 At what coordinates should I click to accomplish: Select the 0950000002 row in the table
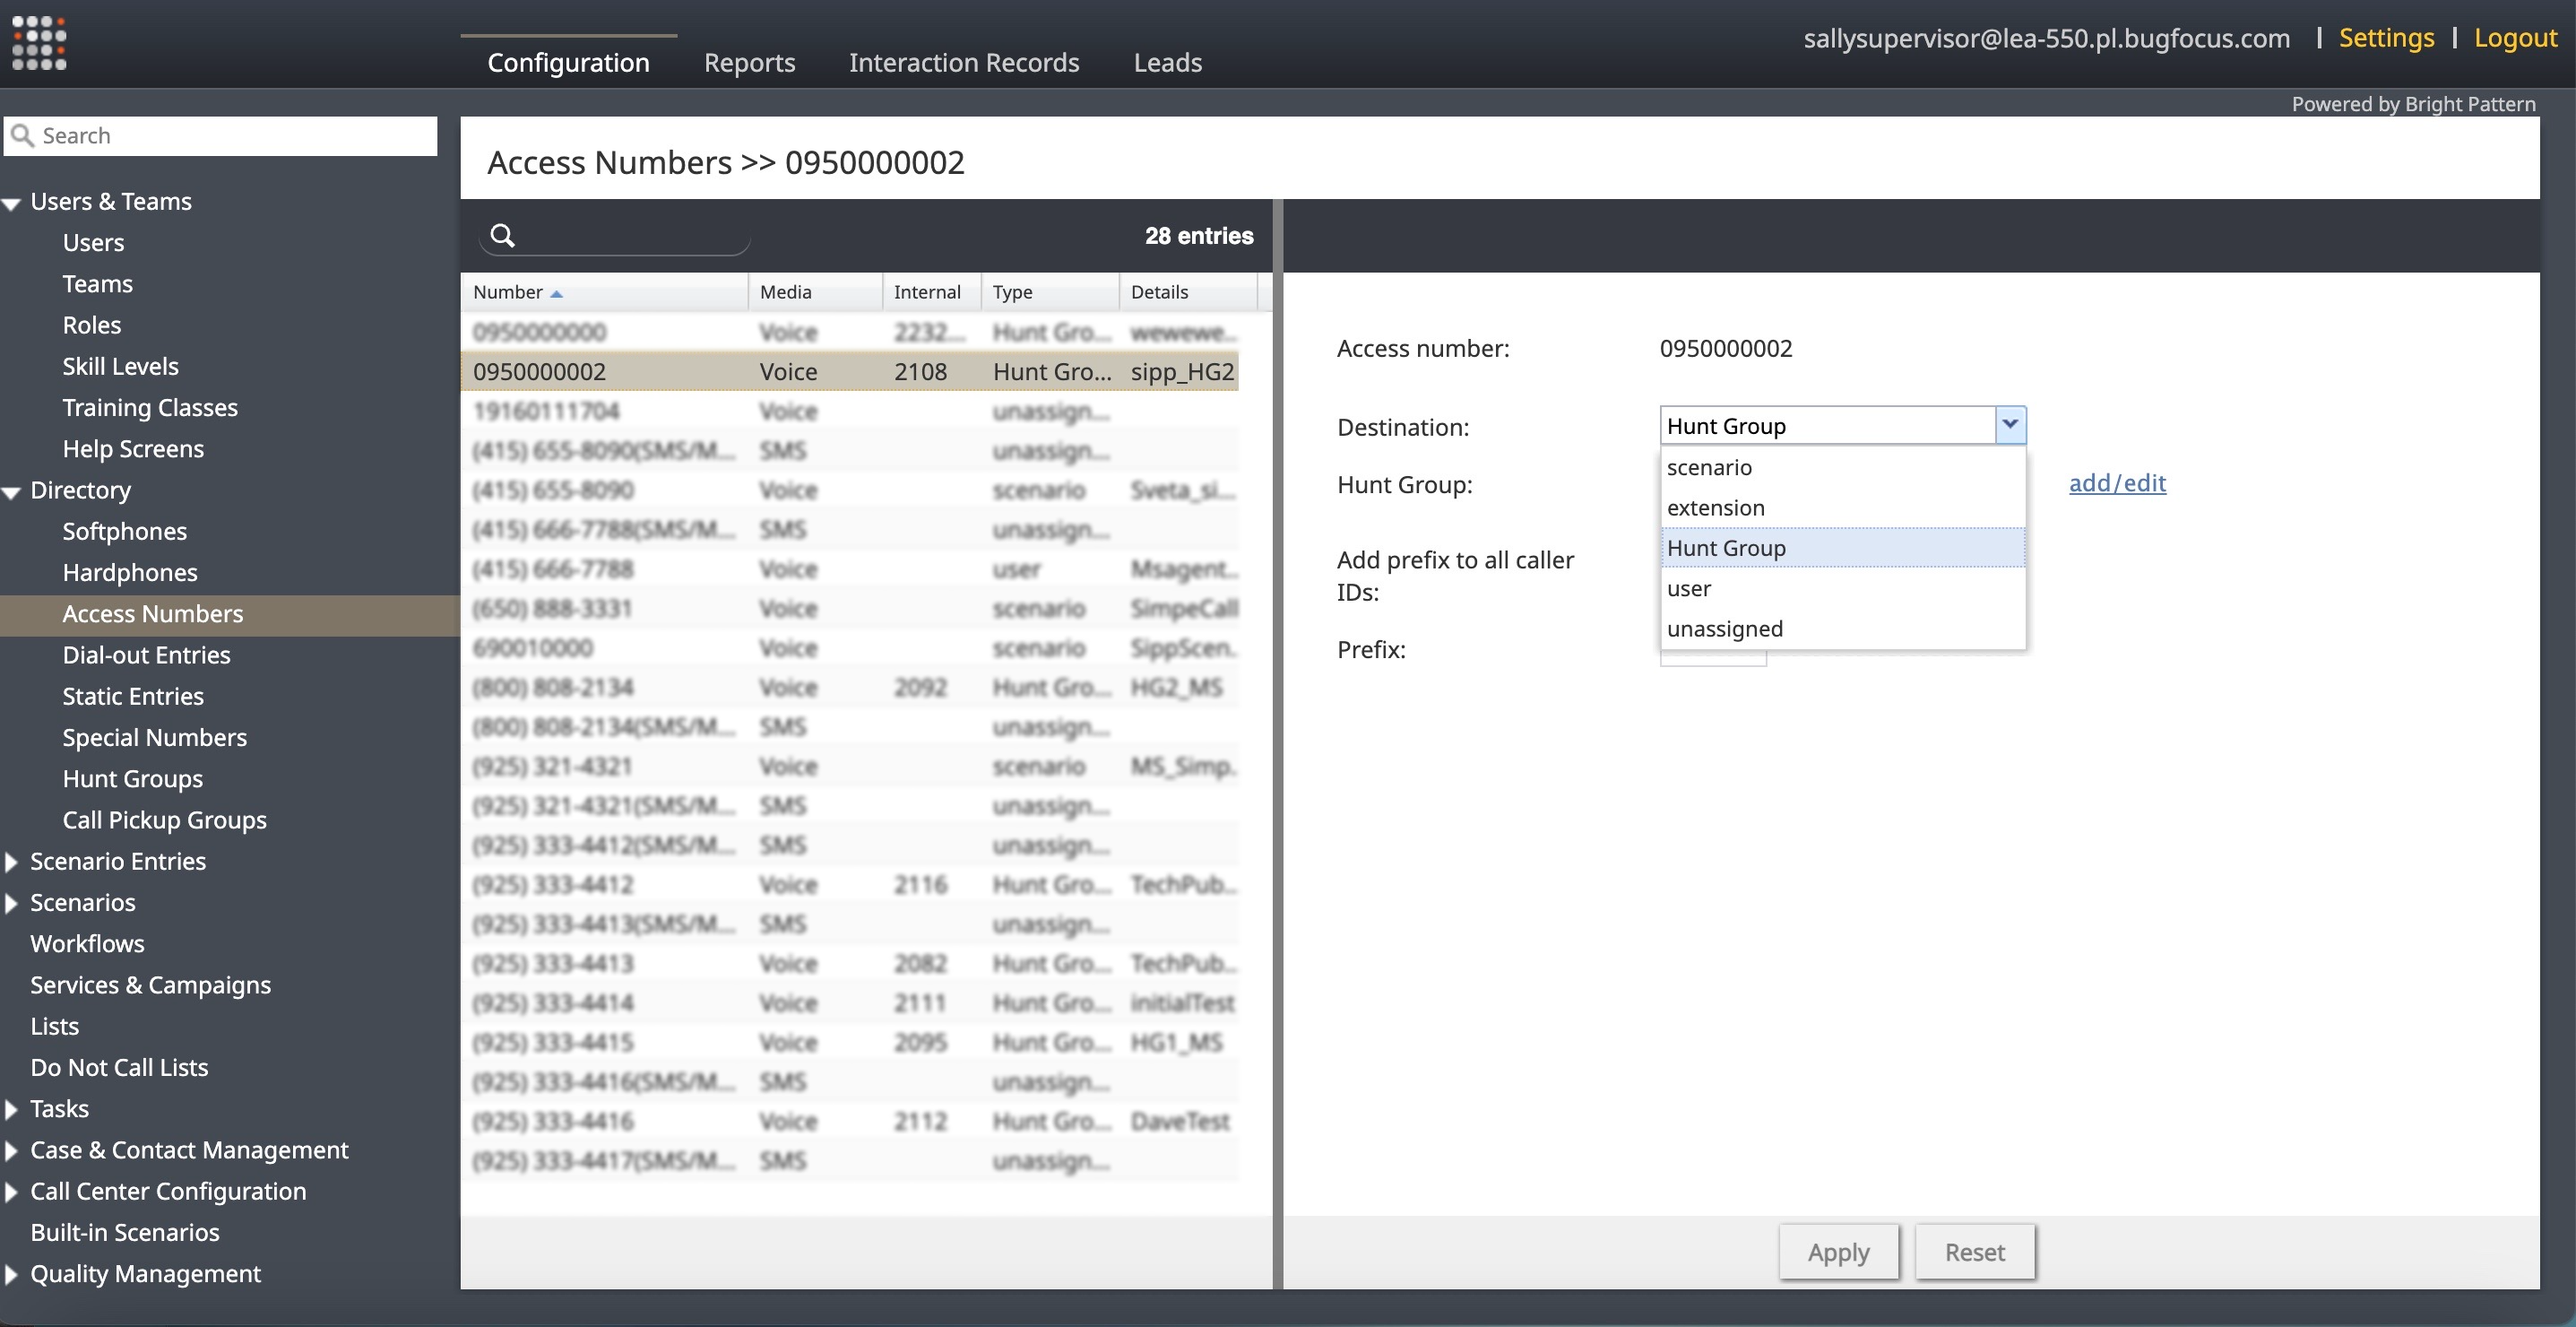tap(849, 371)
